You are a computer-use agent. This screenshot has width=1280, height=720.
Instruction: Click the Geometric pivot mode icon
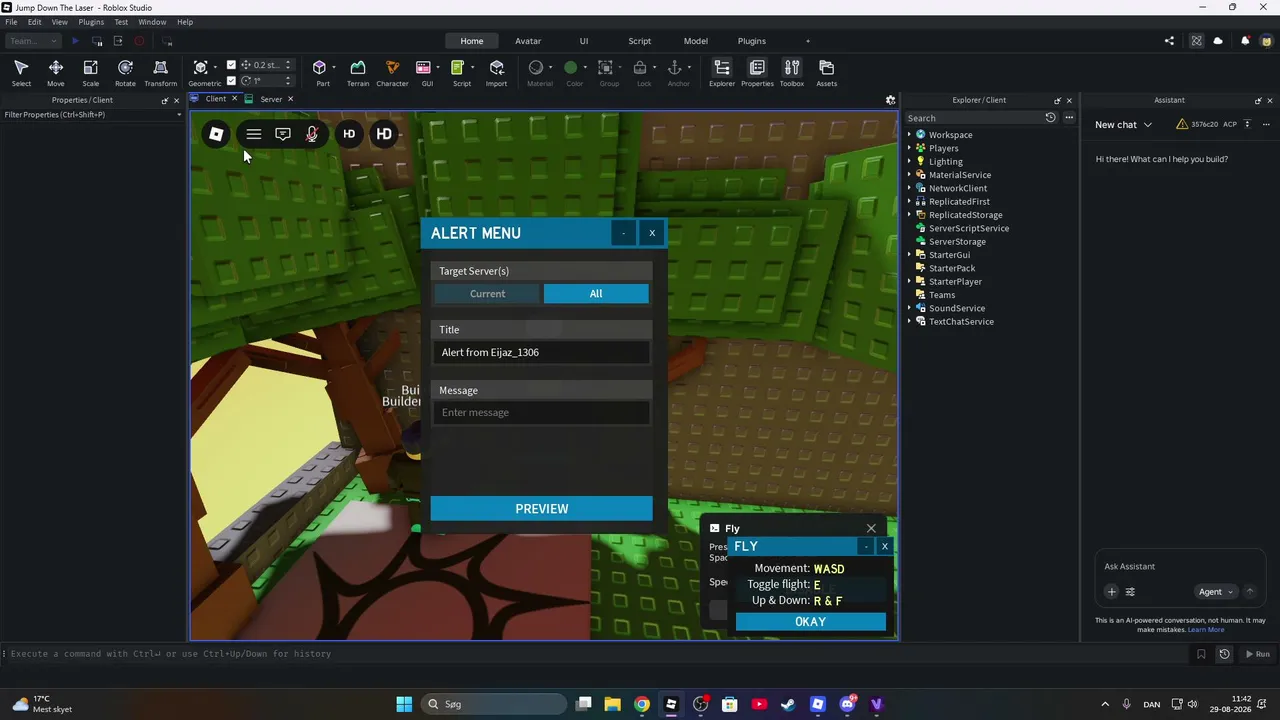[x=201, y=68]
